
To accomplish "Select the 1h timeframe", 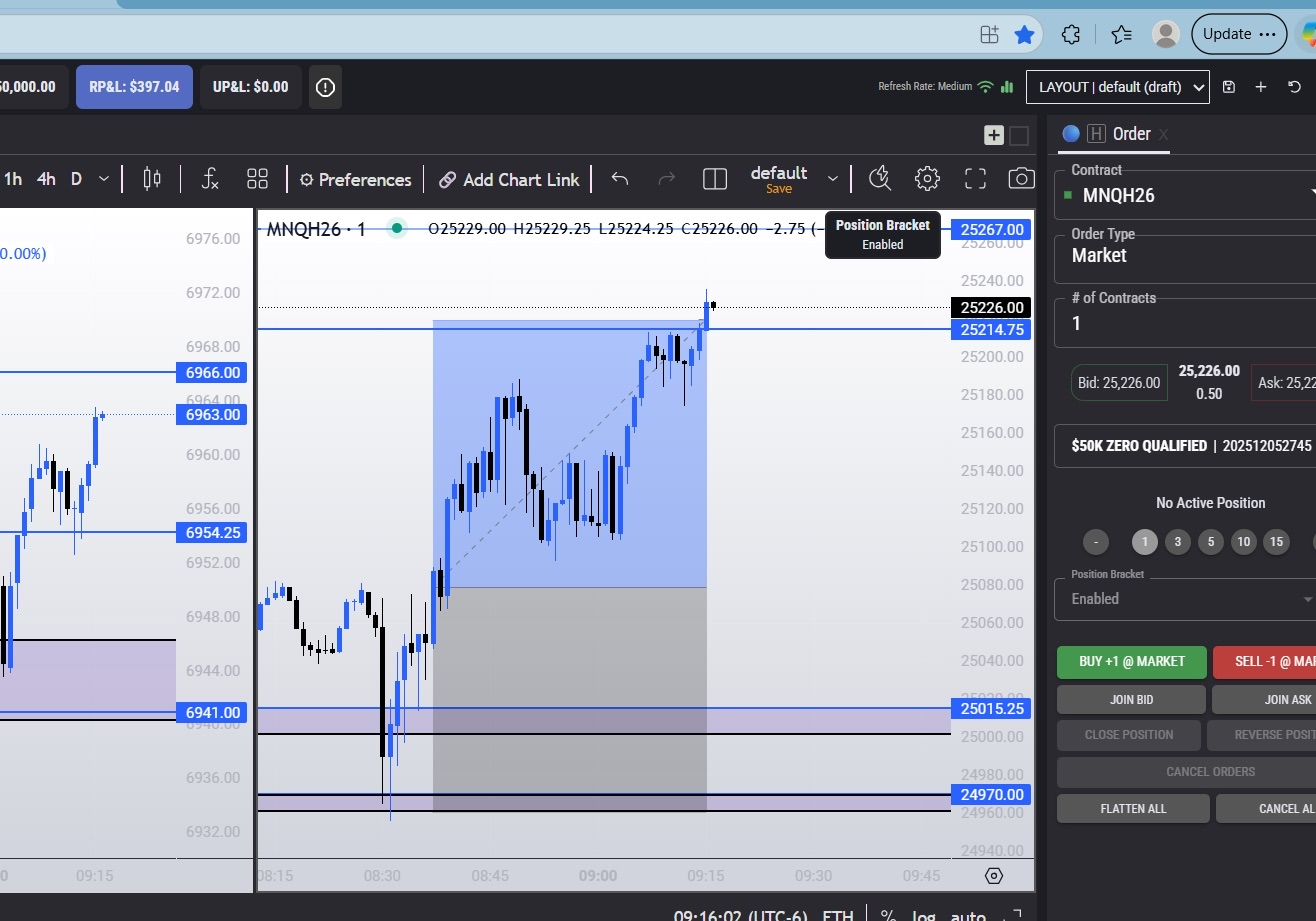I will 13,179.
